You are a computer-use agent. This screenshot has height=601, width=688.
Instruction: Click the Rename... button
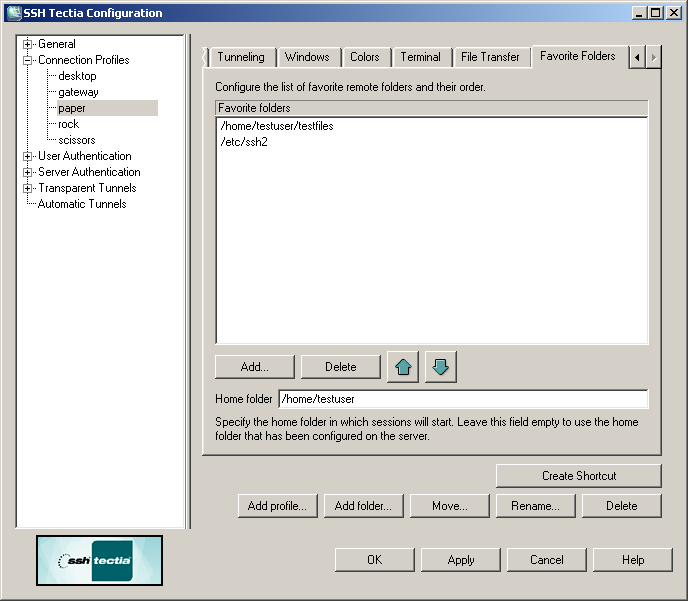click(x=535, y=506)
